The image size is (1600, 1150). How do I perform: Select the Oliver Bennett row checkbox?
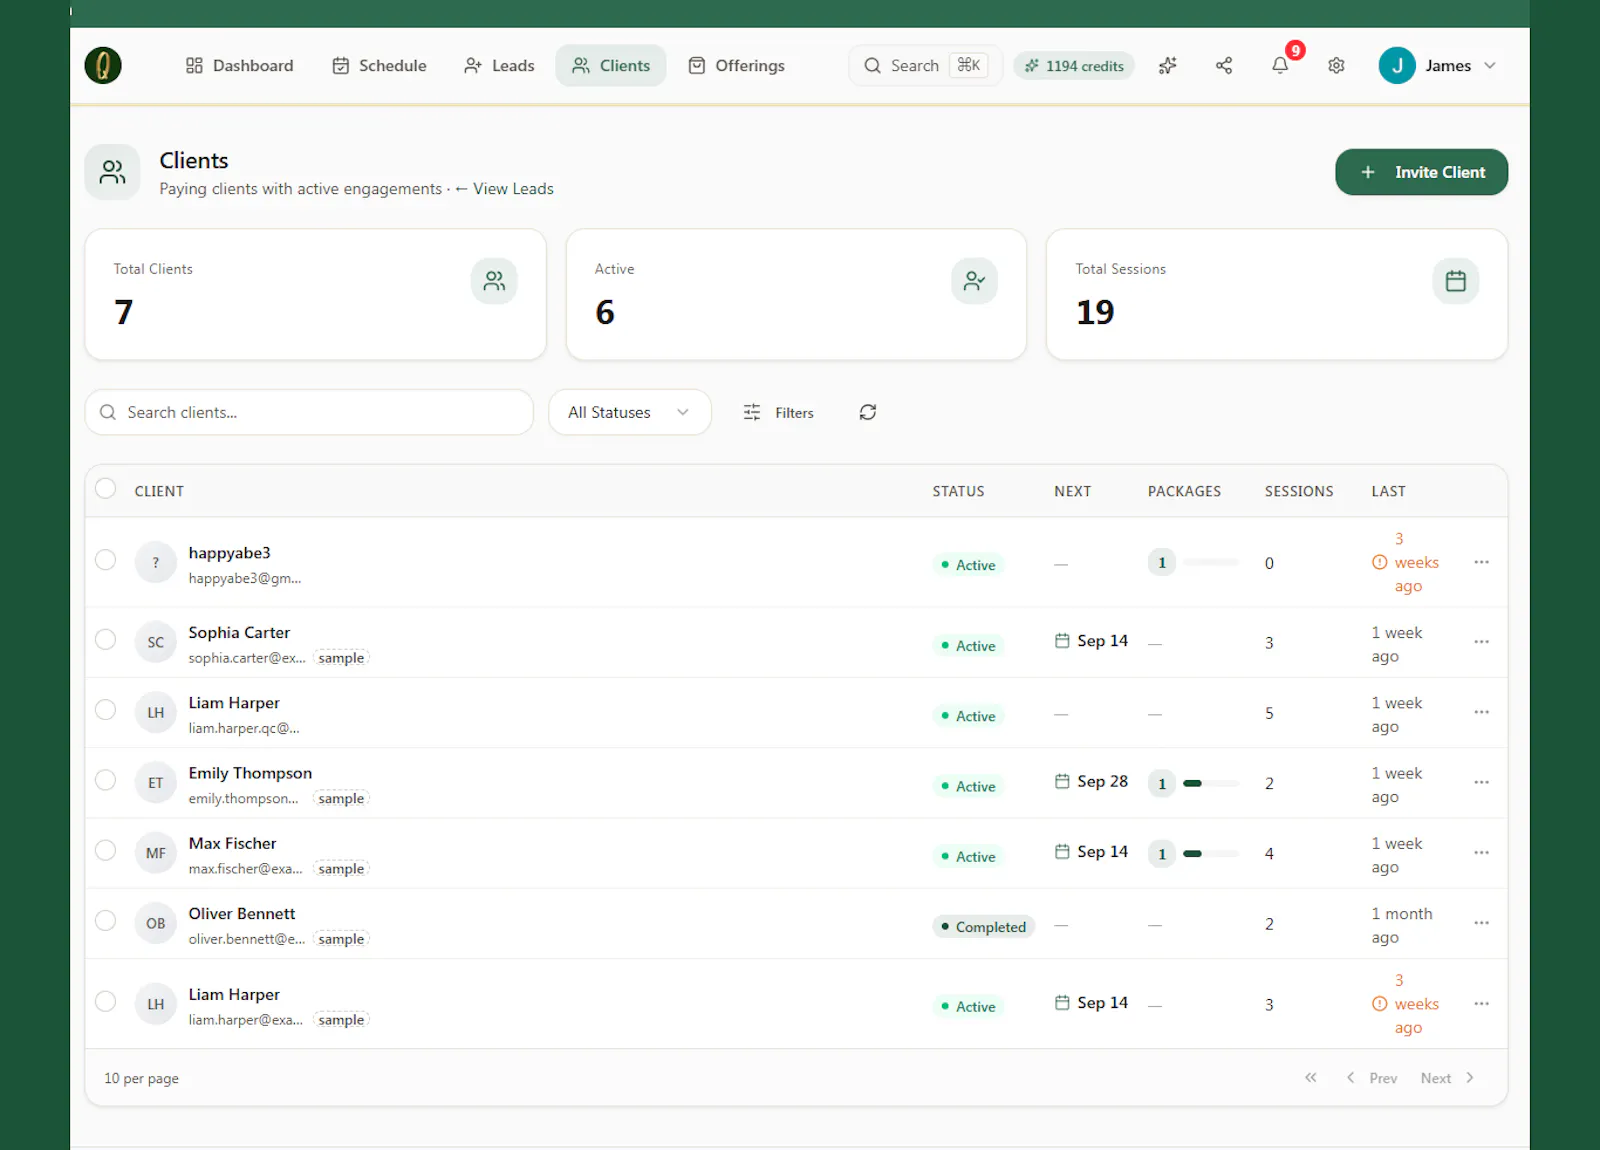[x=105, y=921]
